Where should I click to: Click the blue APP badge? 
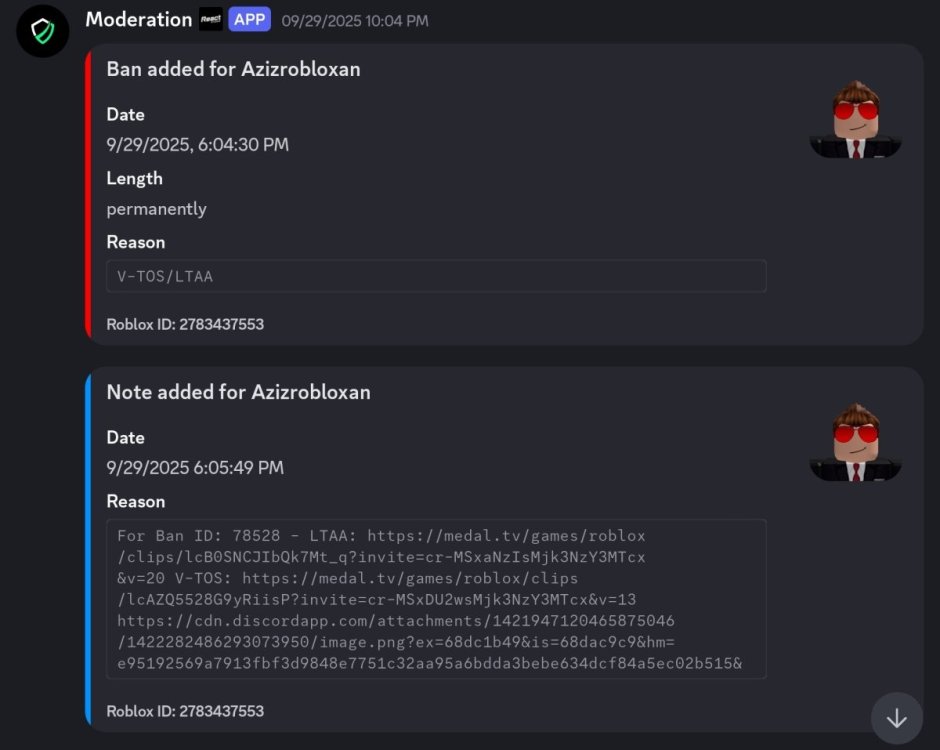[x=249, y=19]
